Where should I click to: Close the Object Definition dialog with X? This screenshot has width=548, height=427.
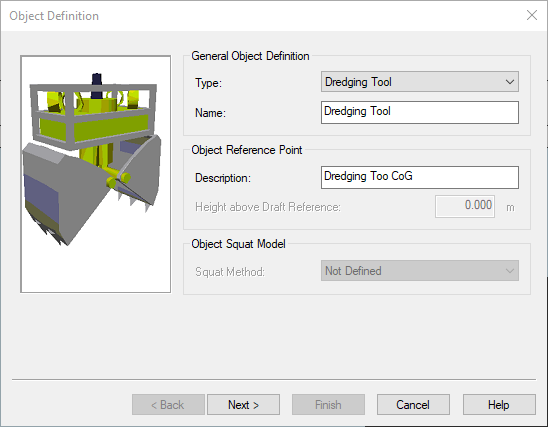[x=532, y=15]
